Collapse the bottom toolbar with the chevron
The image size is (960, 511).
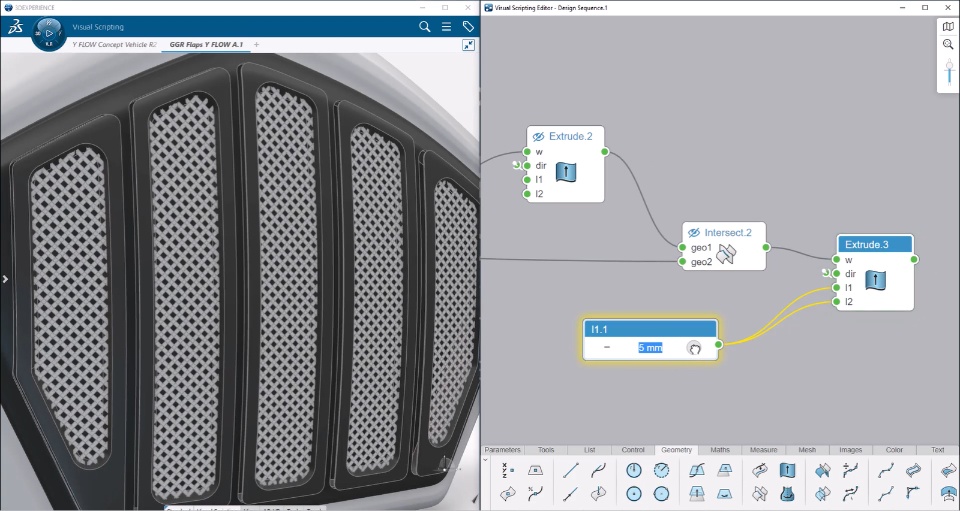point(486,460)
